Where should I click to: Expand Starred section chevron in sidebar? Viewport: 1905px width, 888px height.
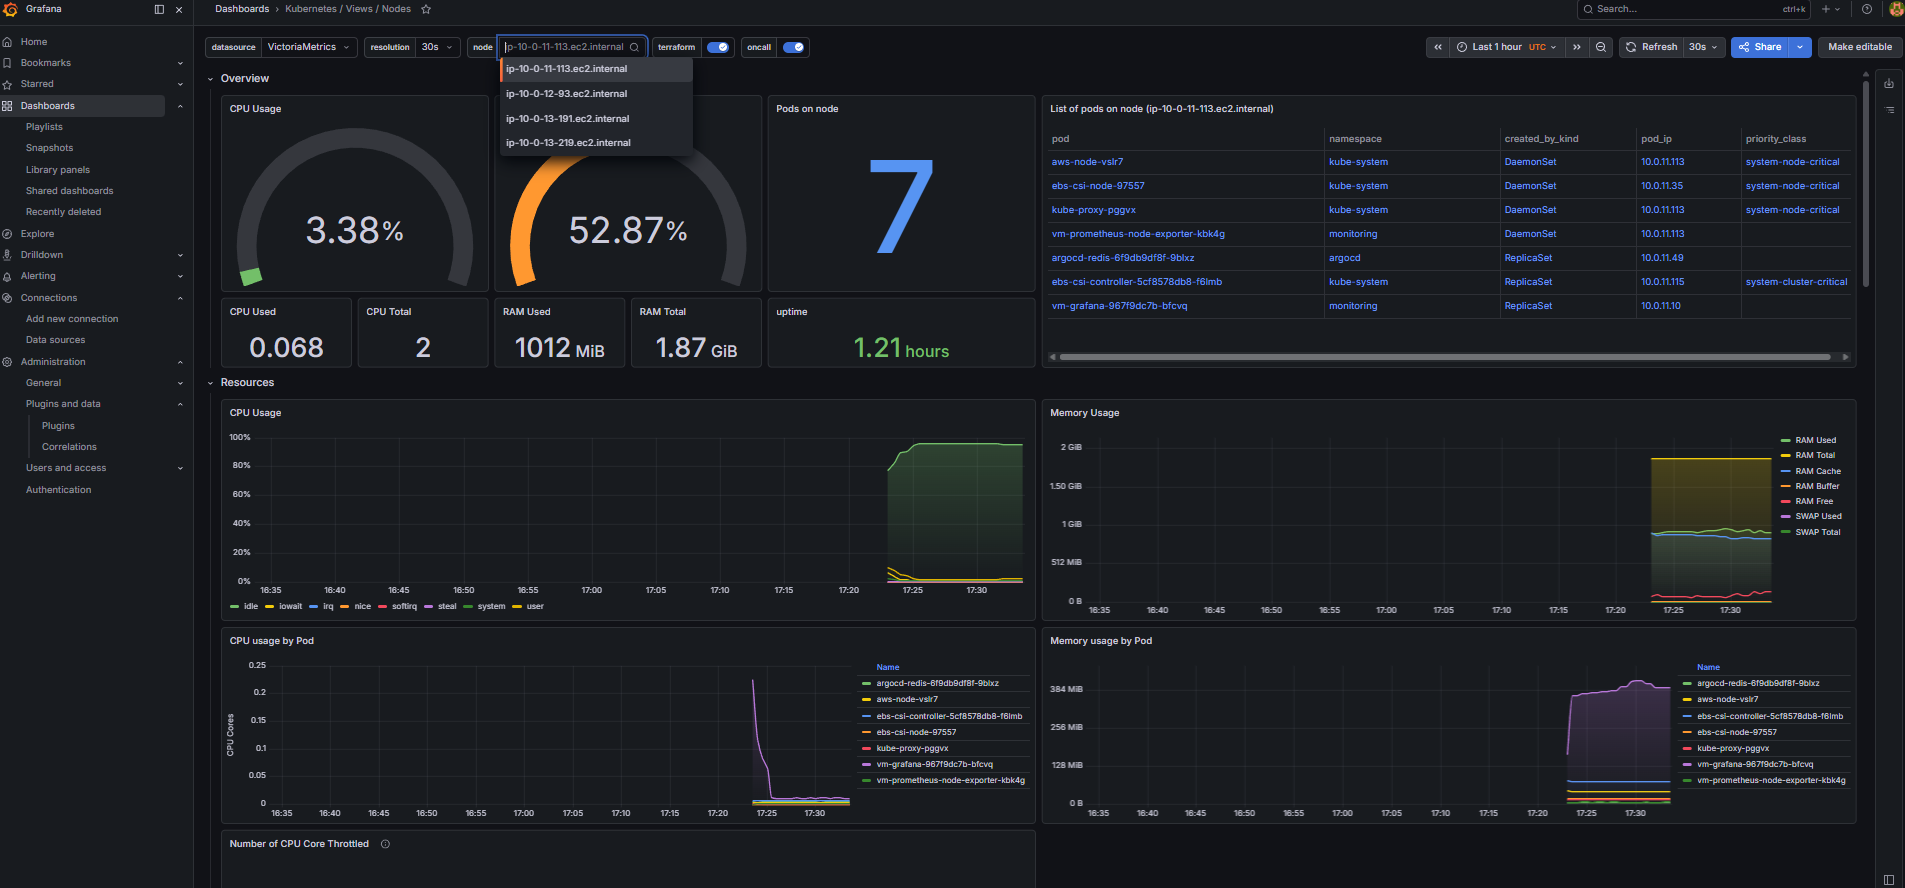pos(180,84)
